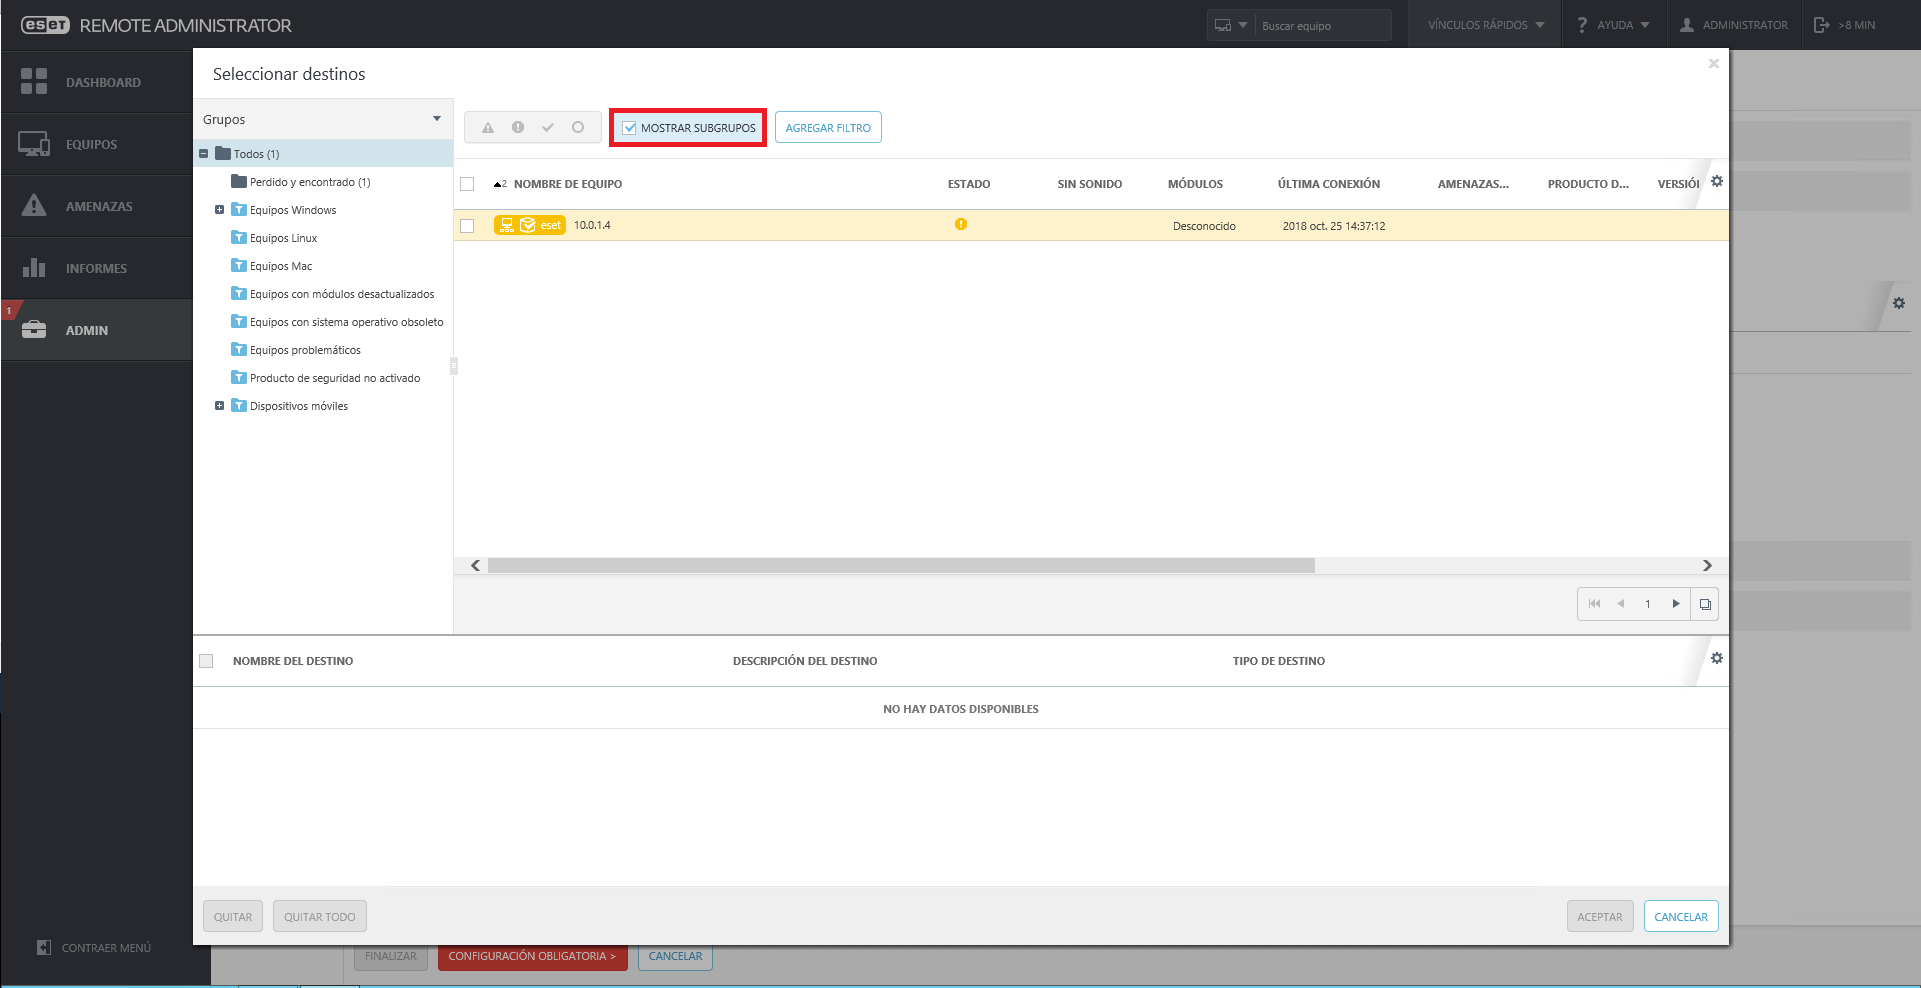The height and width of the screenshot is (988, 1921).
Task: Click the Tipo de Destino column header
Action: (1278, 661)
